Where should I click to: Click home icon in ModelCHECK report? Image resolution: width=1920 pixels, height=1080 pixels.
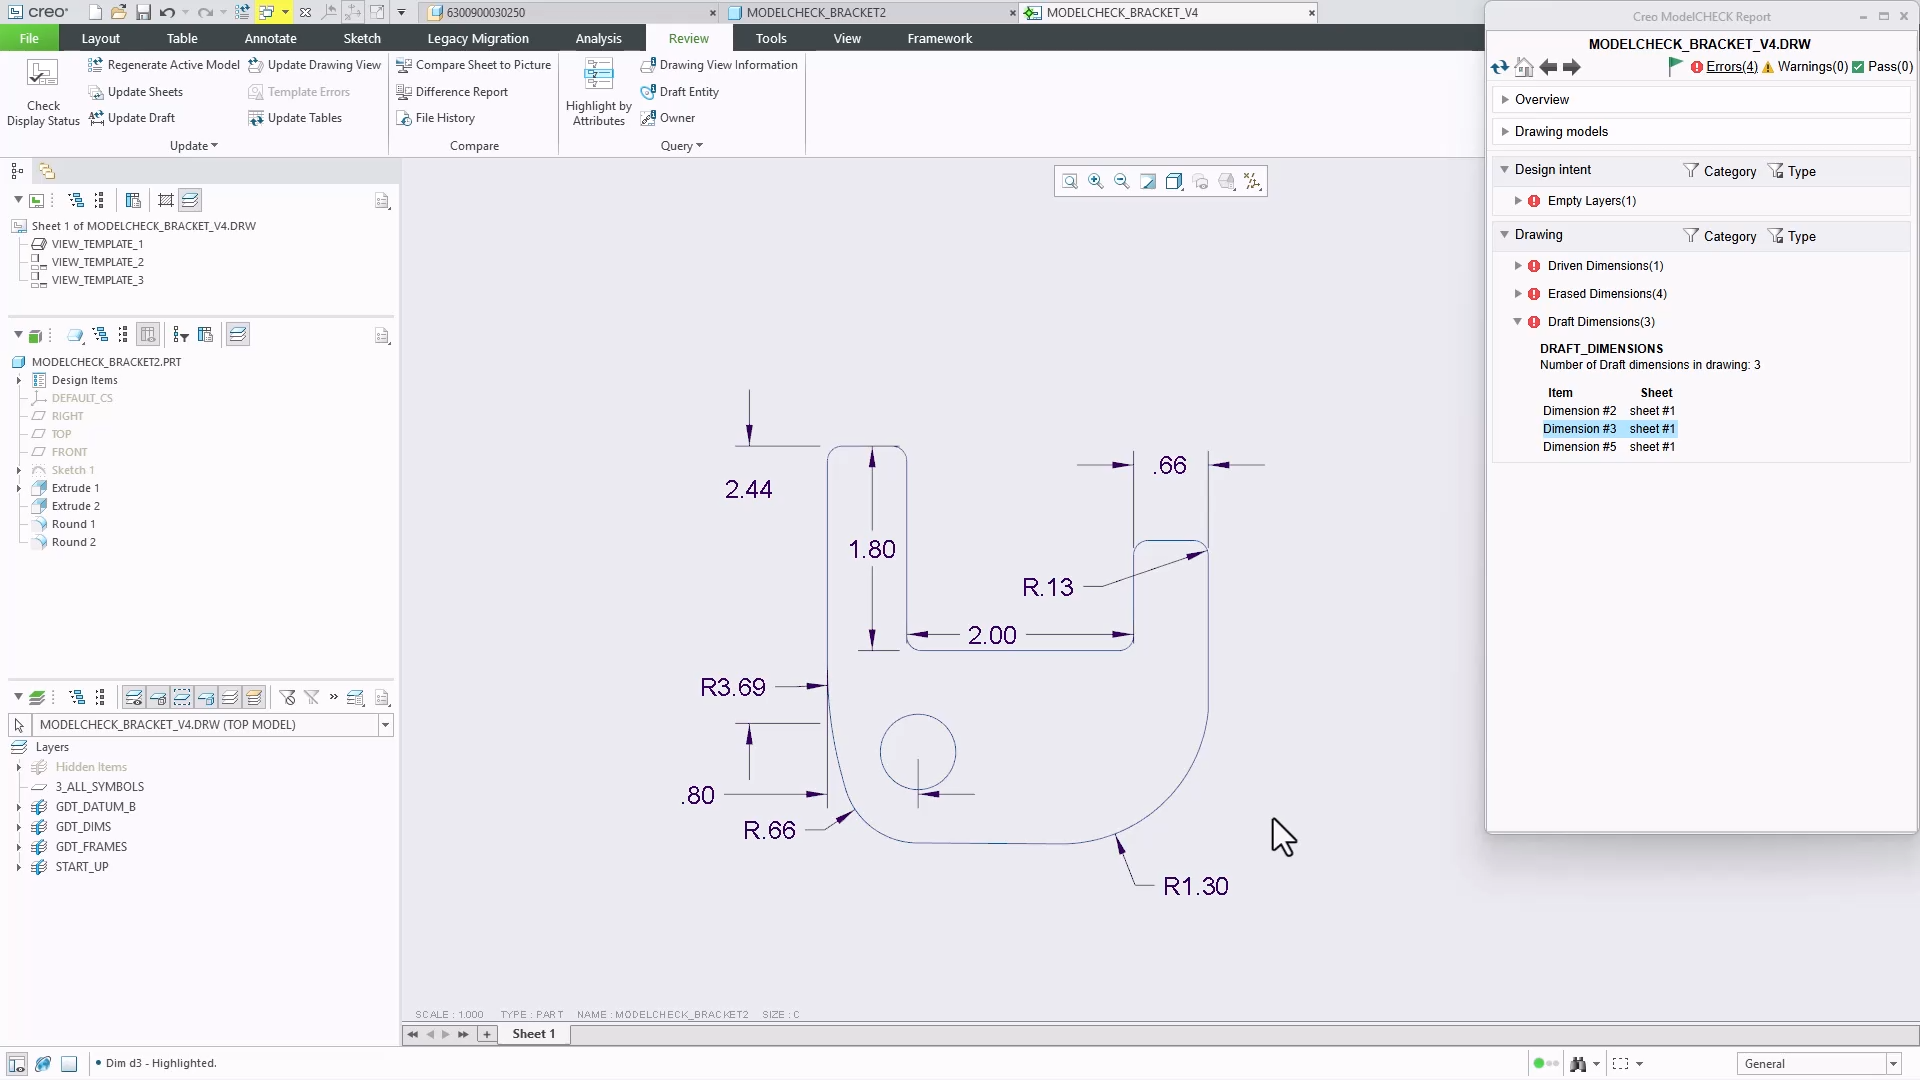1524,67
